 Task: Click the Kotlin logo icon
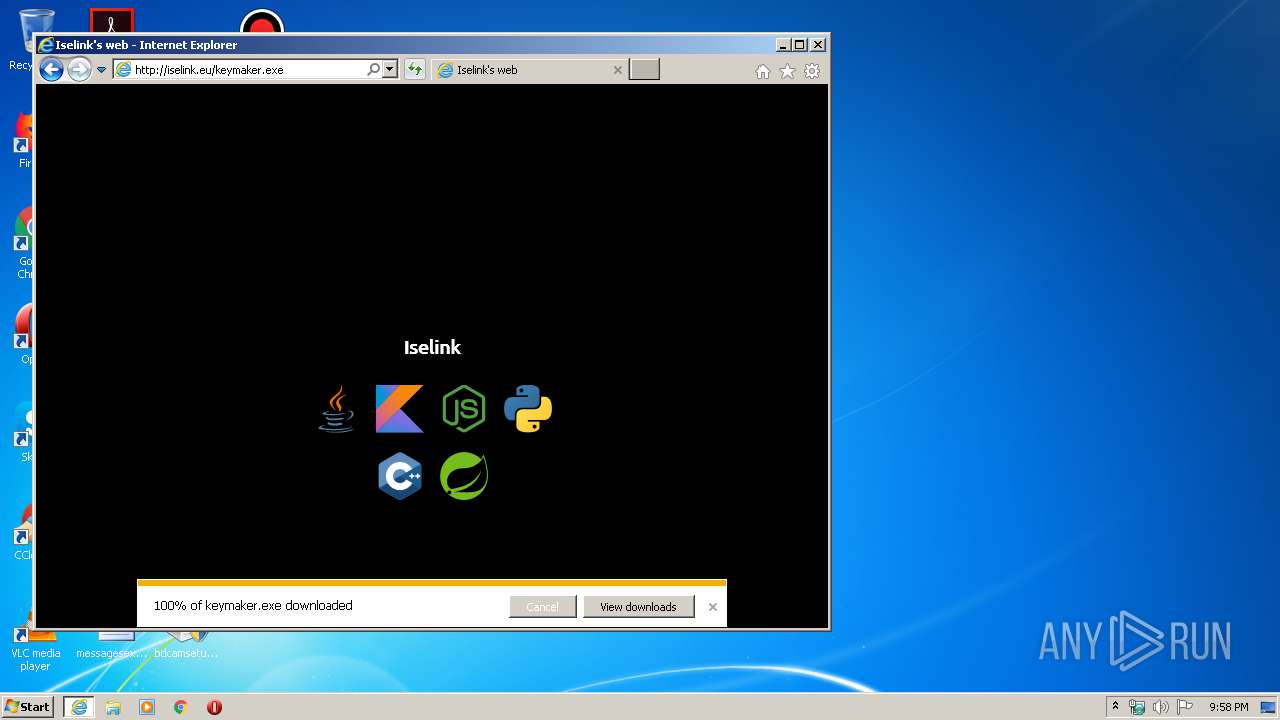point(400,409)
